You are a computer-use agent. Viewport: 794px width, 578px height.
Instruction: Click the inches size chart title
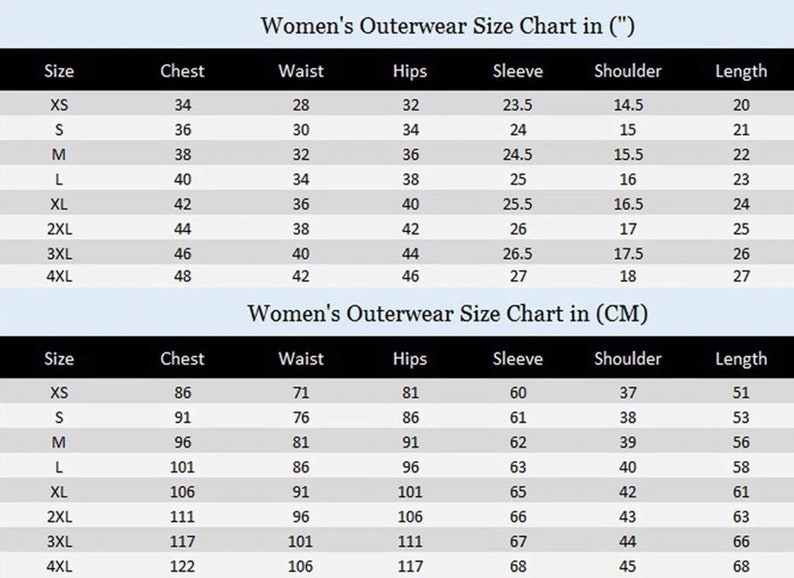pyautogui.click(x=447, y=26)
